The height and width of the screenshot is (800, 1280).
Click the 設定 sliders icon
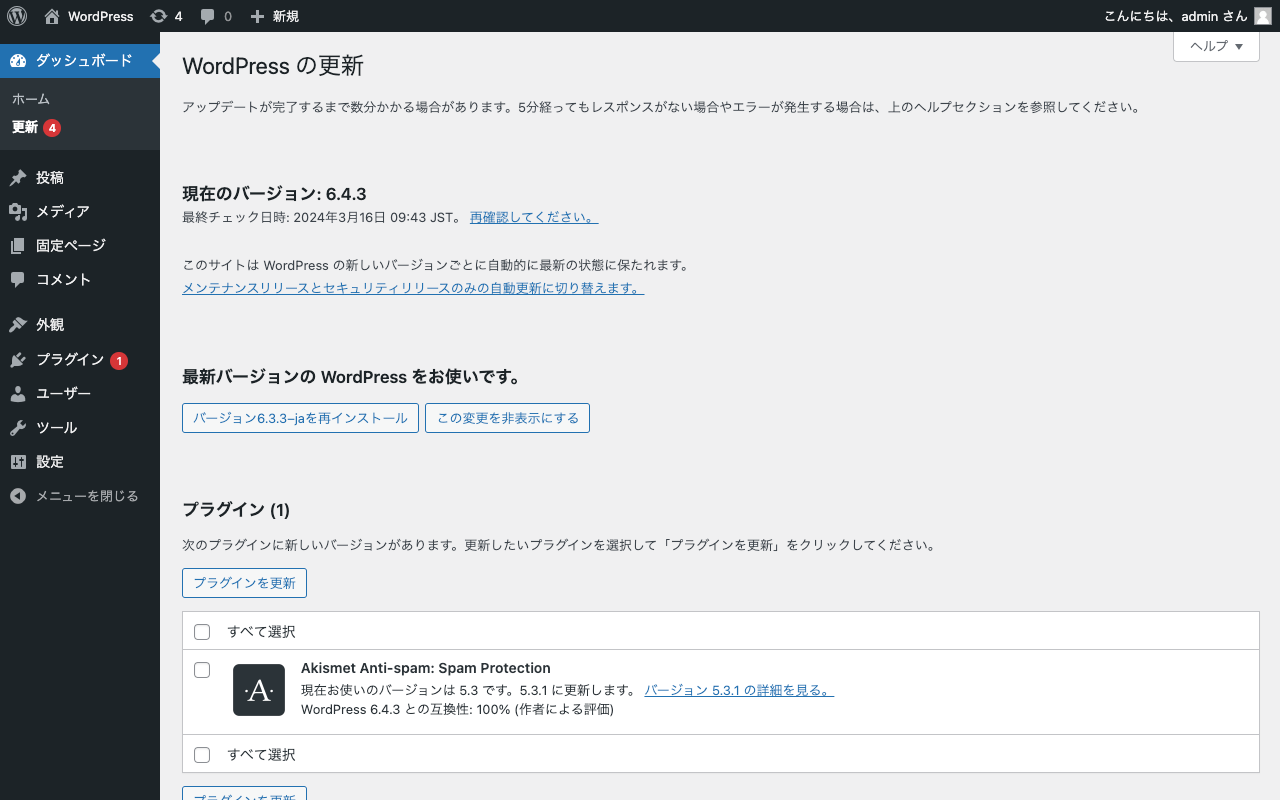tap(18, 462)
